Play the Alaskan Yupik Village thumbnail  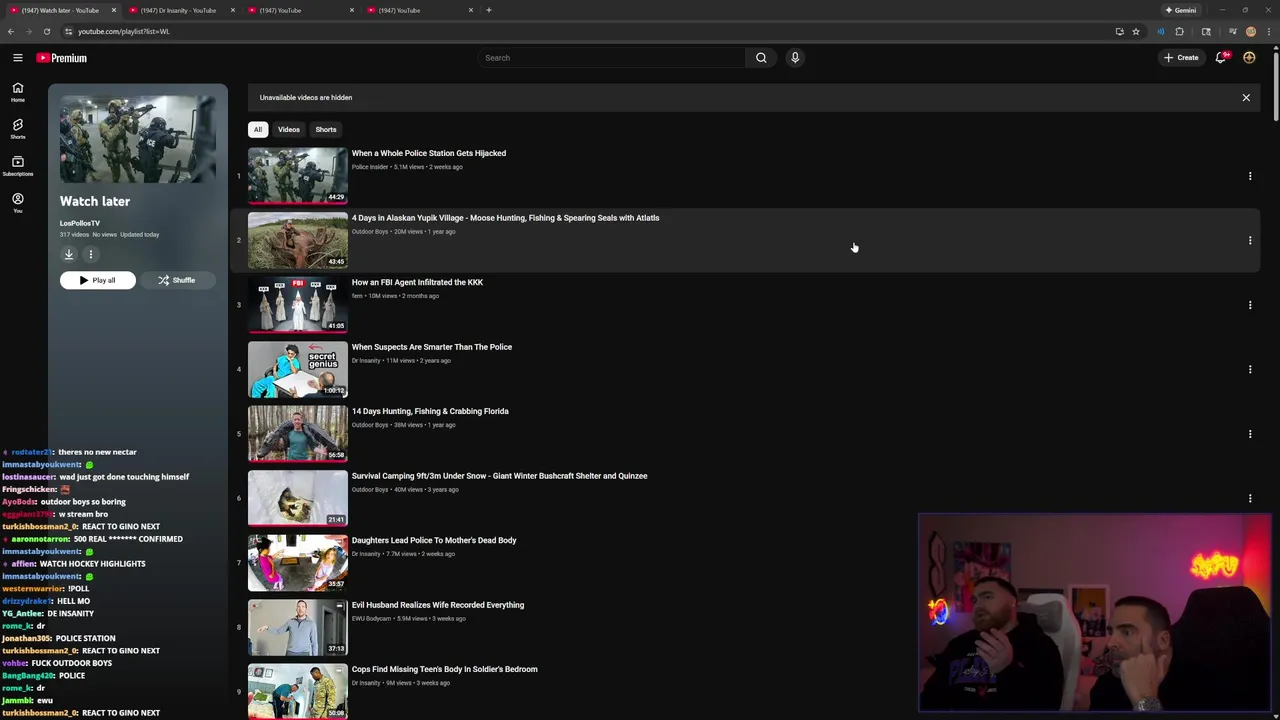tap(298, 240)
